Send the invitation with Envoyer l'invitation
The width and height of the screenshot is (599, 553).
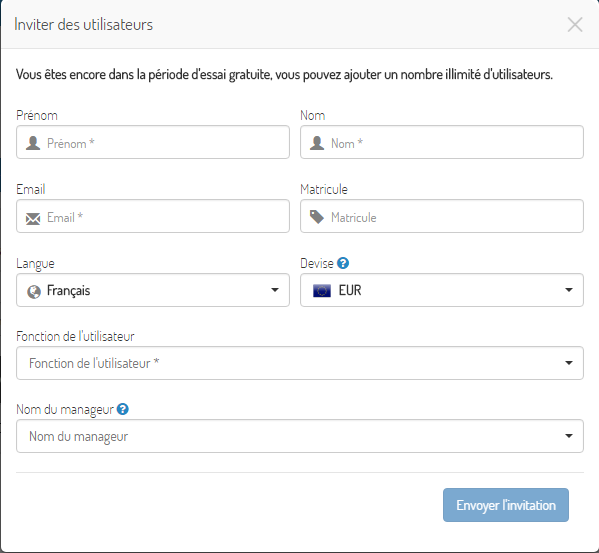506,505
